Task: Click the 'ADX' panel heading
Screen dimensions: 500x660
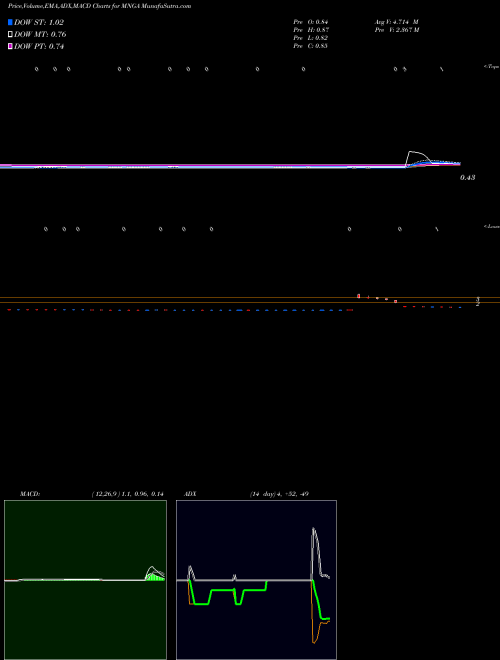Action: (190, 494)
